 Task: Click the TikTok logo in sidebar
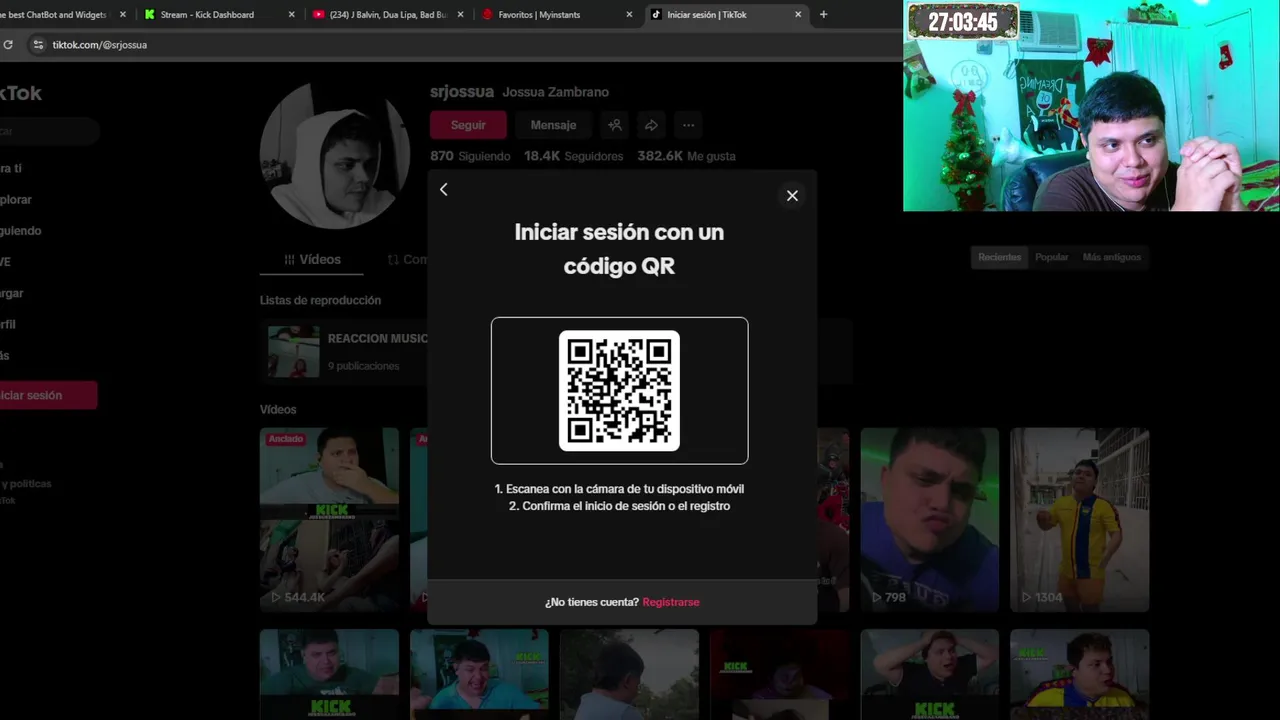pyautogui.click(x=21, y=93)
